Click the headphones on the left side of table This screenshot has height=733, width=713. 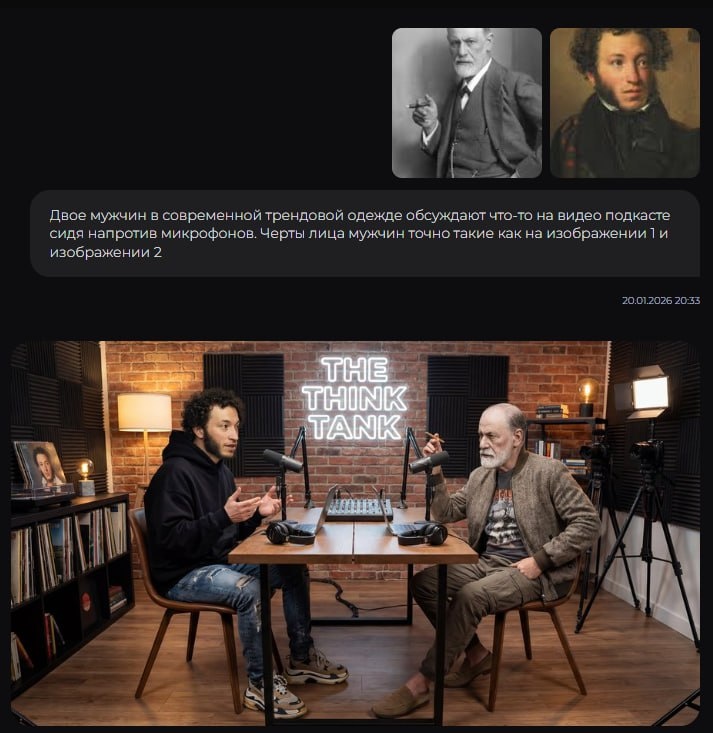click(x=290, y=533)
